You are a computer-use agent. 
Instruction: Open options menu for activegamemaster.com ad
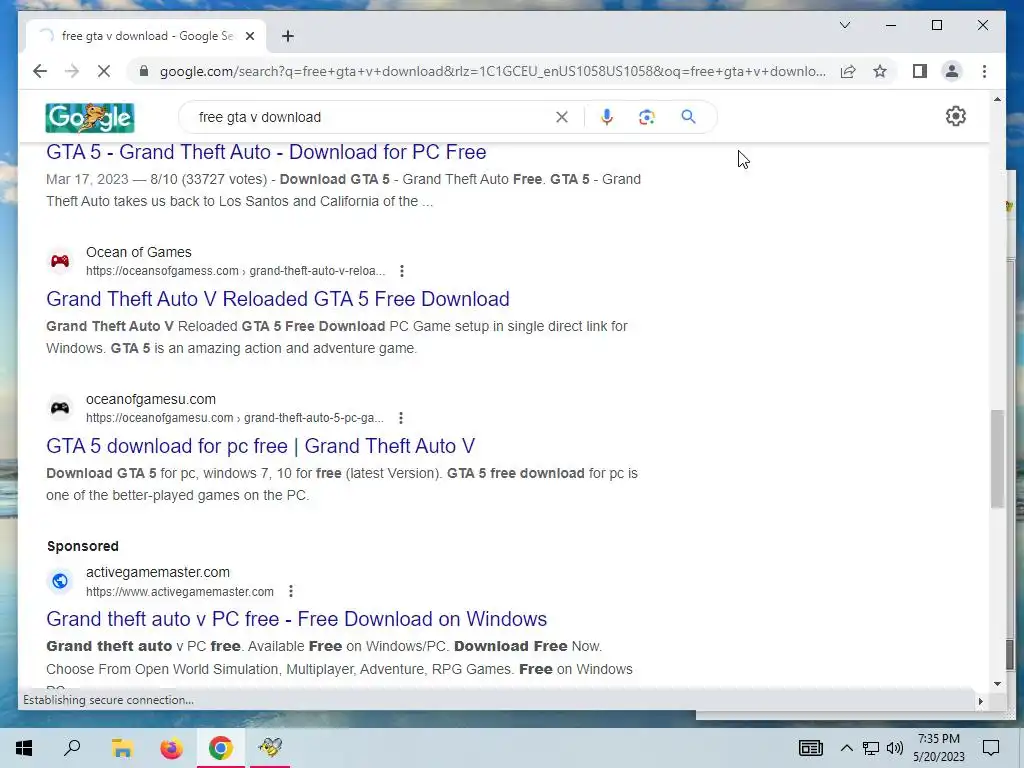click(291, 591)
